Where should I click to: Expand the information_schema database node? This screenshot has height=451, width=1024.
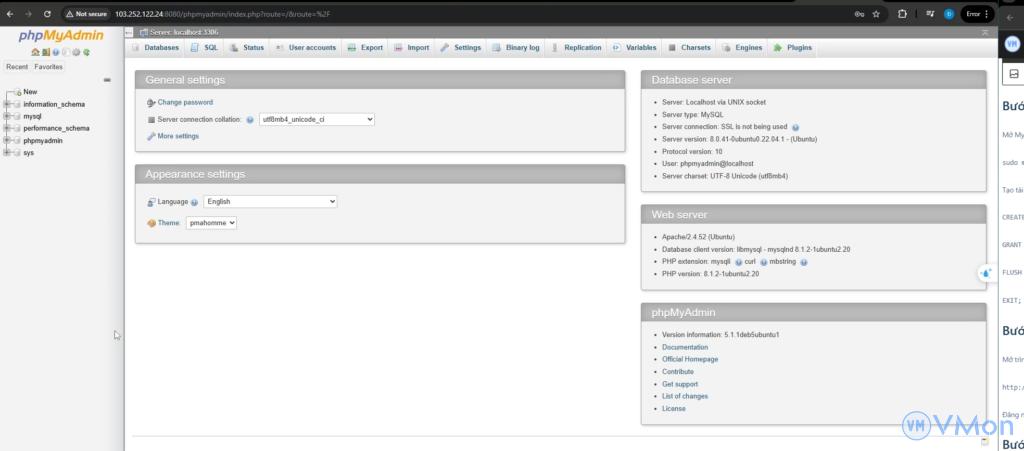(x=8, y=104)
